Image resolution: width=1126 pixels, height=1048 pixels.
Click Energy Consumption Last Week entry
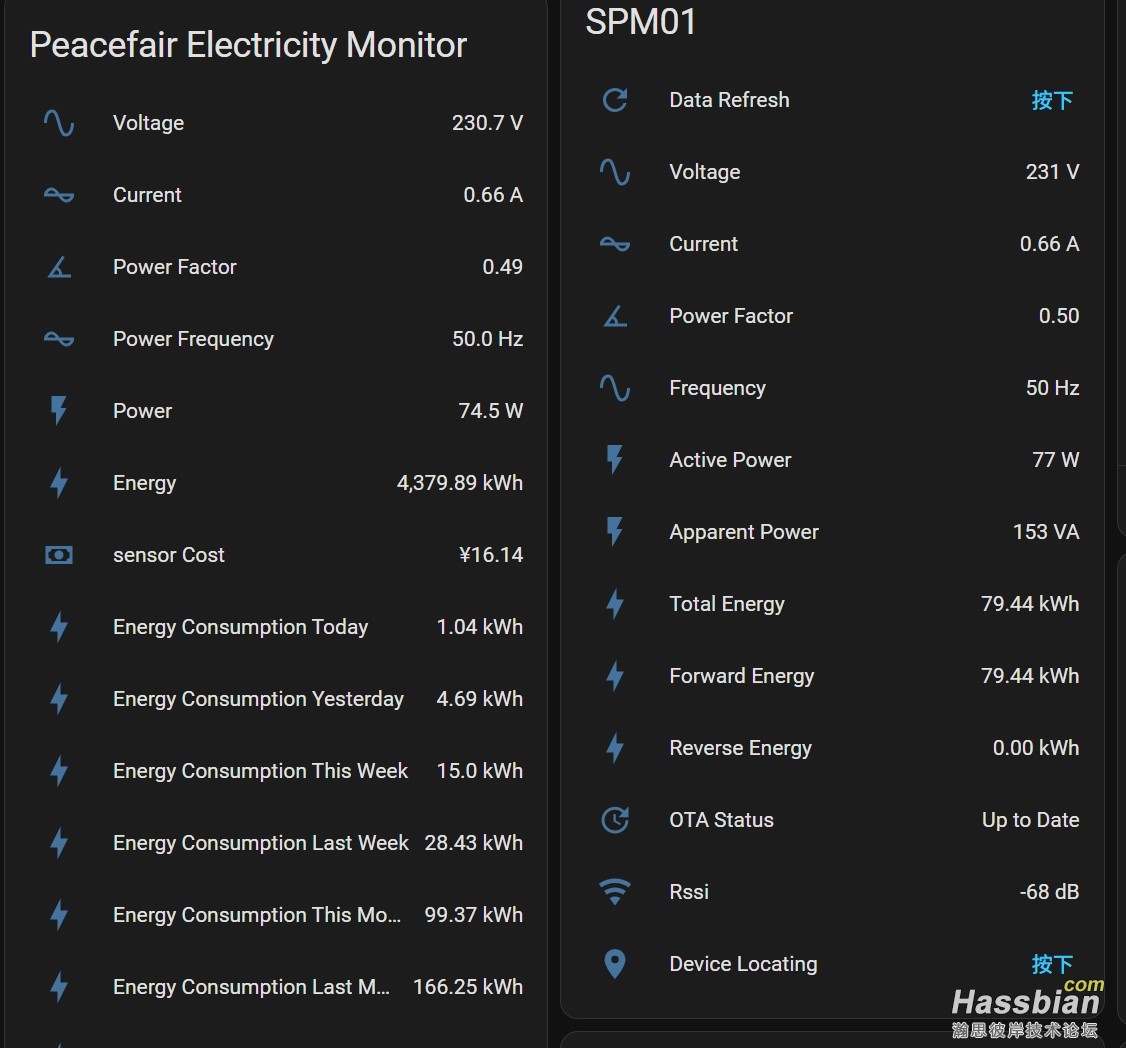[260, 843]
